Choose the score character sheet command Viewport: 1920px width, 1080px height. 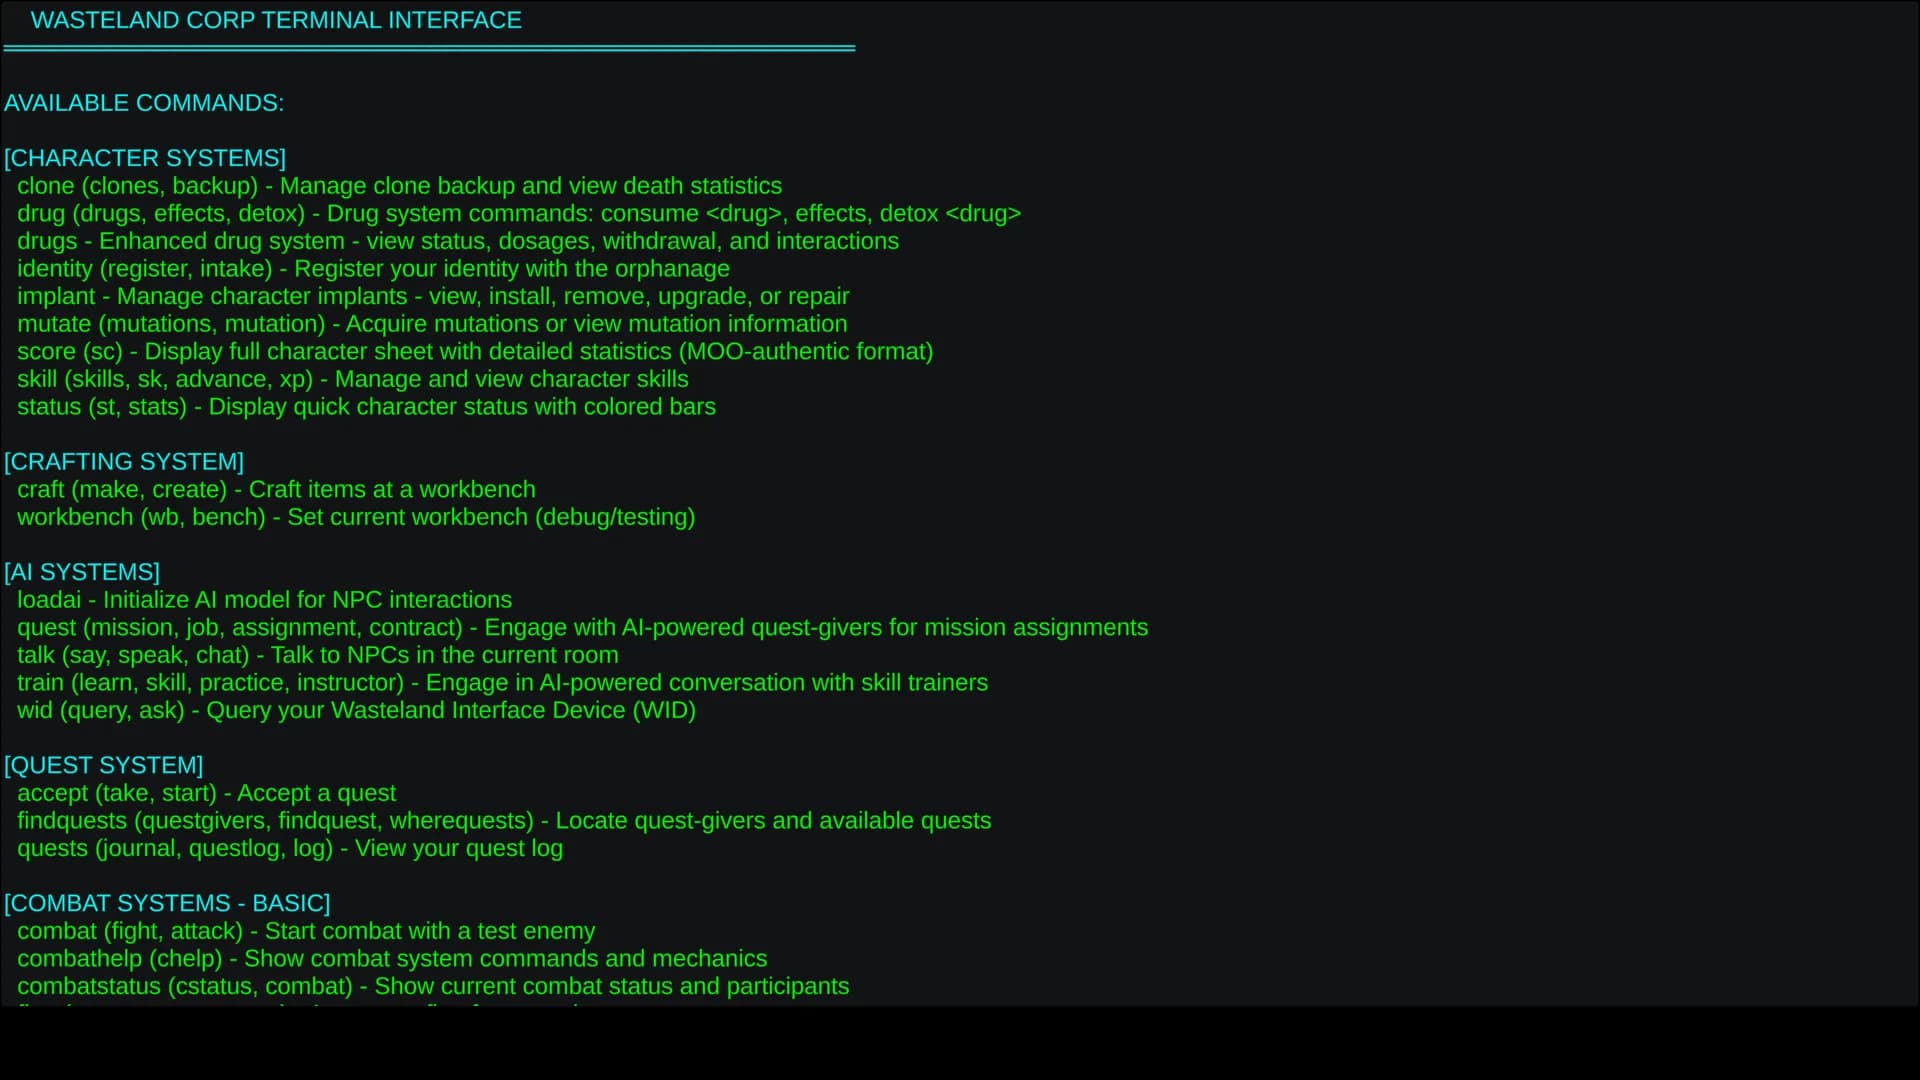(475, 352)
